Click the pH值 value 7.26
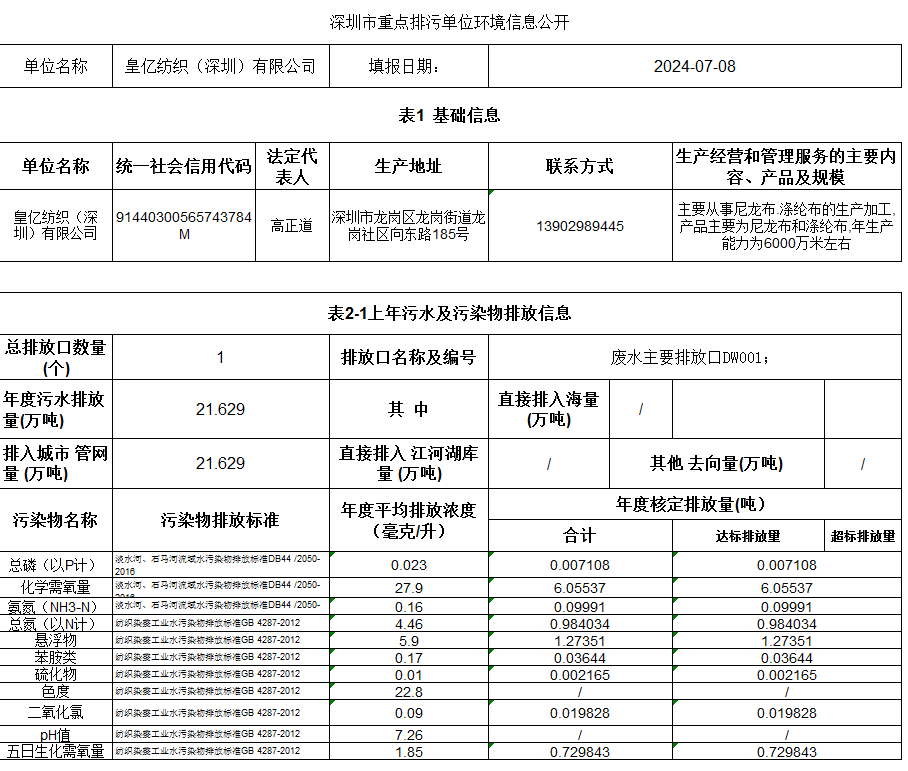 [x=409, y=735]
